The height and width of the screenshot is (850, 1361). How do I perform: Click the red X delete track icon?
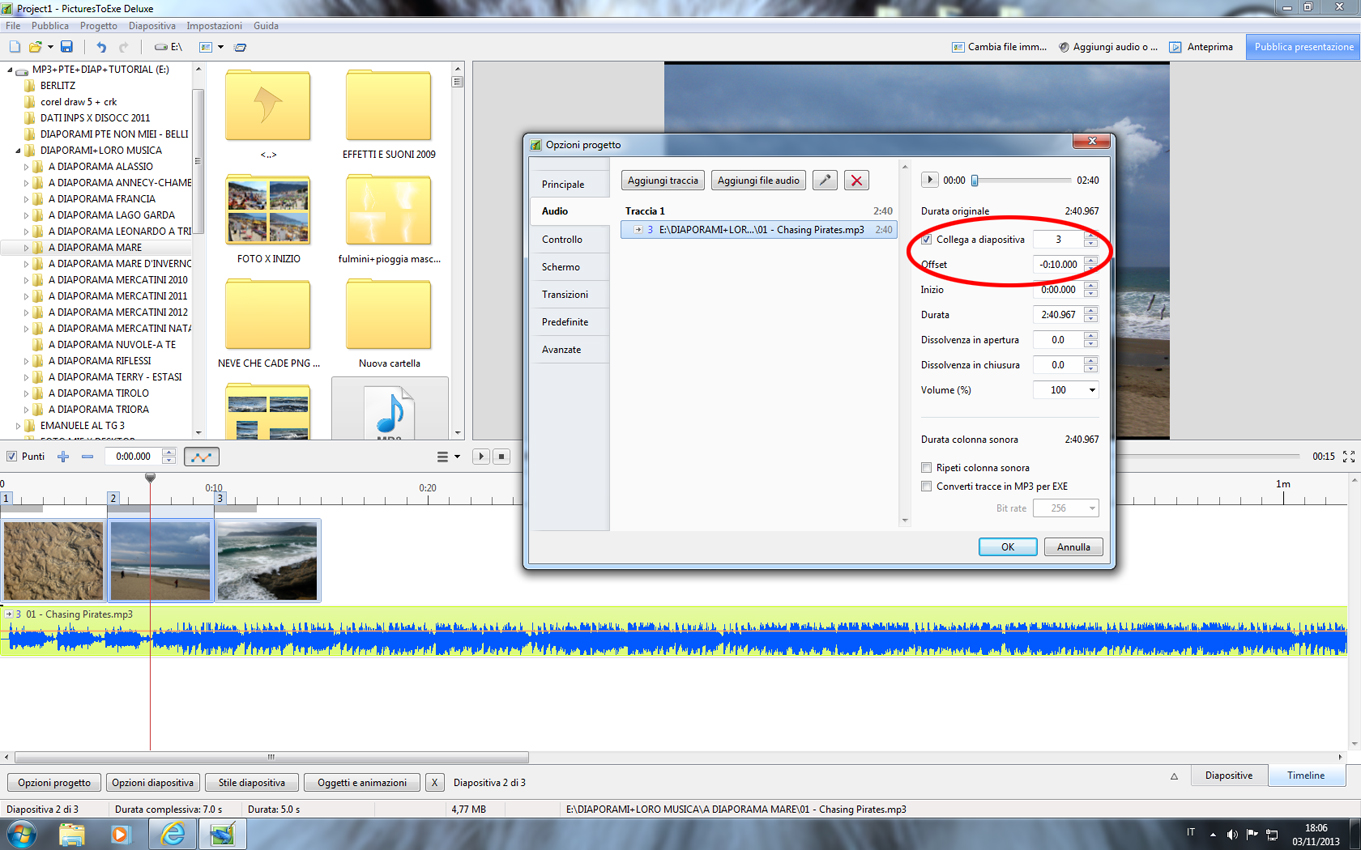856,181
